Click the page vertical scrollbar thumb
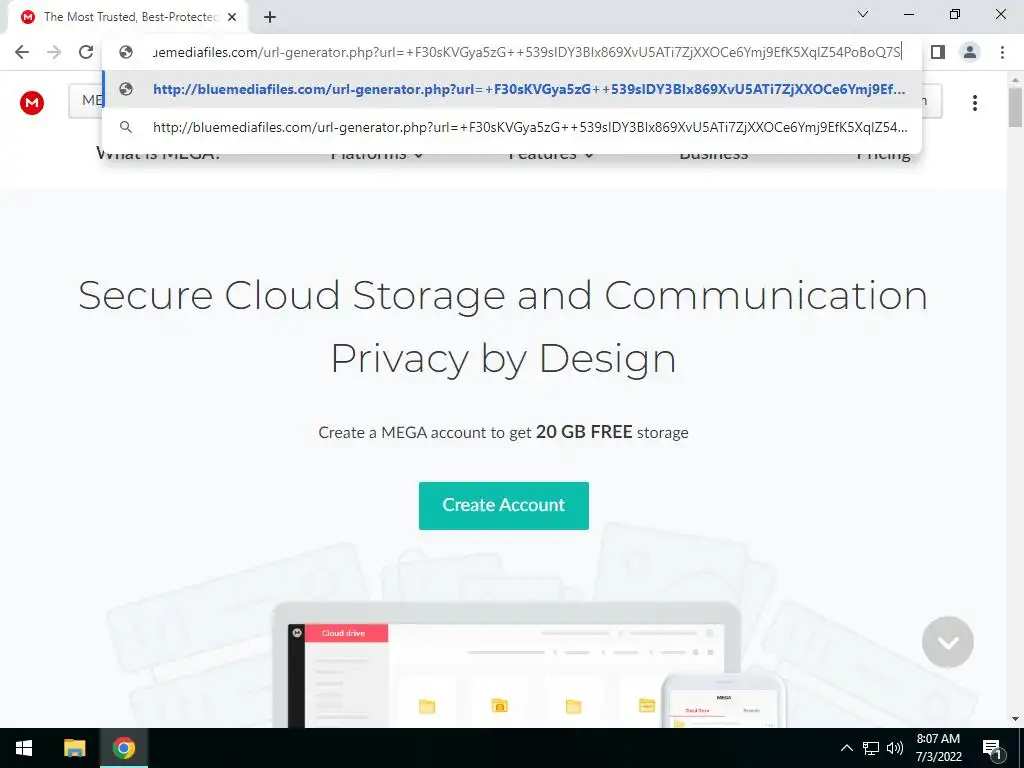 click(x=1016, y=107)
